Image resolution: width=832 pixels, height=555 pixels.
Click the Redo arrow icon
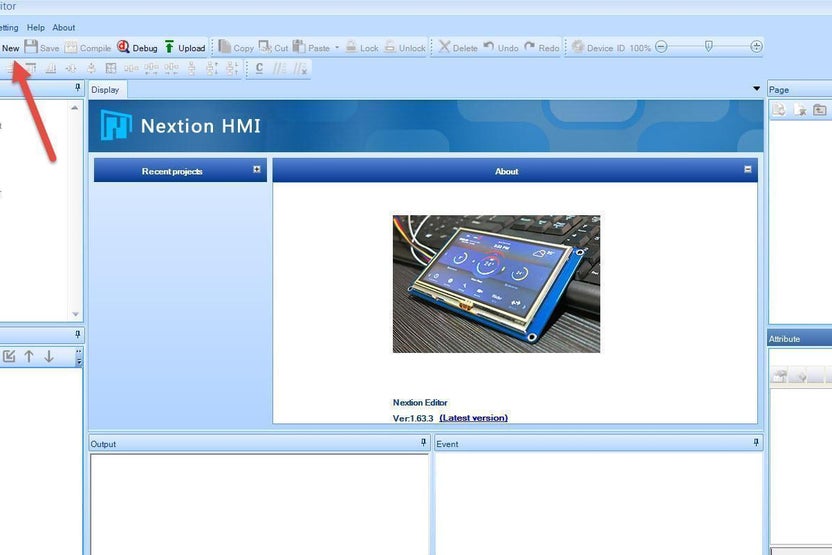[x=530, y=47]
